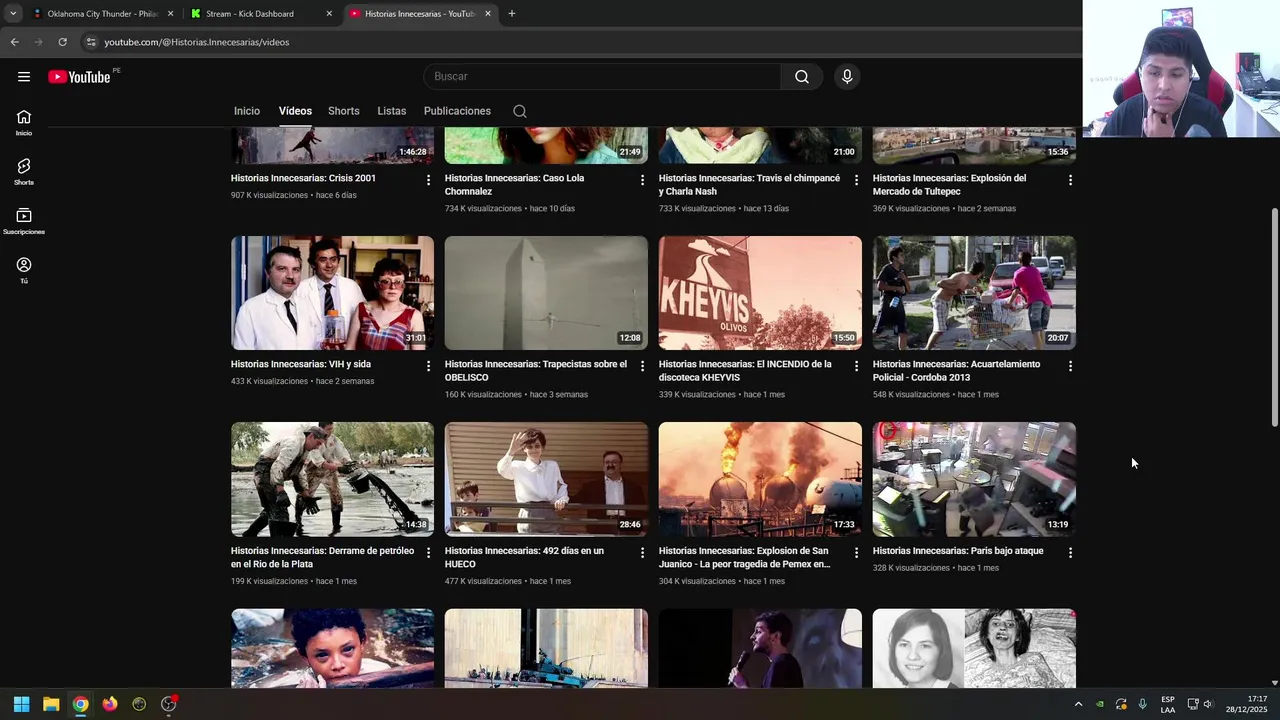Open options menu for Caso Lola Chomnalez video
This screenshot has height=720, width=1280.
(642, 180)
